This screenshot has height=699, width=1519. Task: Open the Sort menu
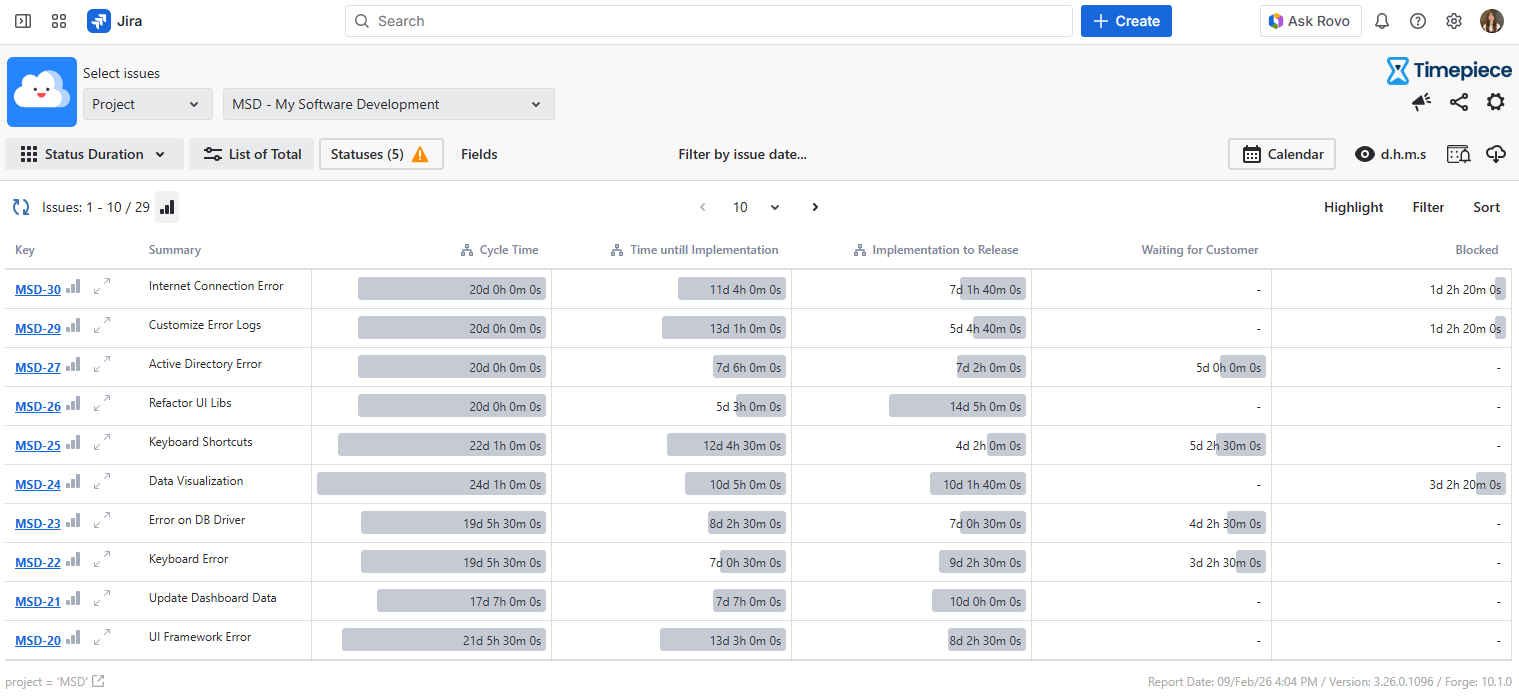1486,207
